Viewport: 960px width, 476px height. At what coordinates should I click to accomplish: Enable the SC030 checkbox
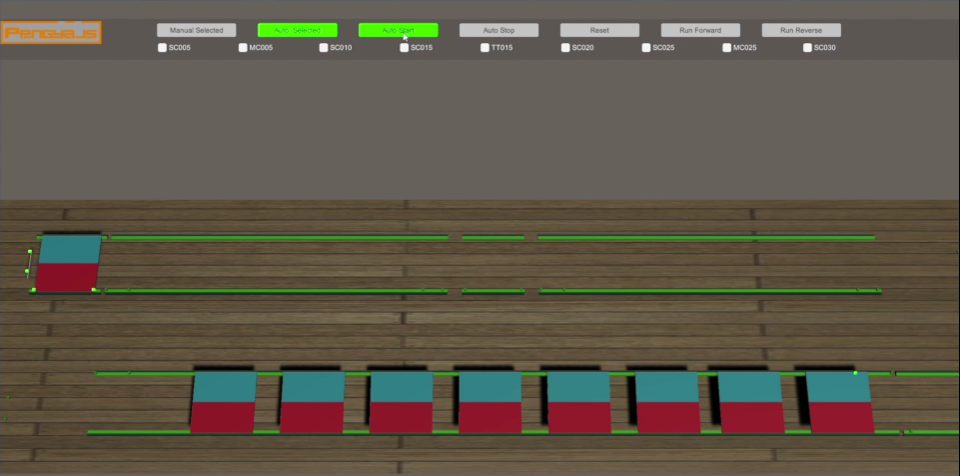[808, 47]
